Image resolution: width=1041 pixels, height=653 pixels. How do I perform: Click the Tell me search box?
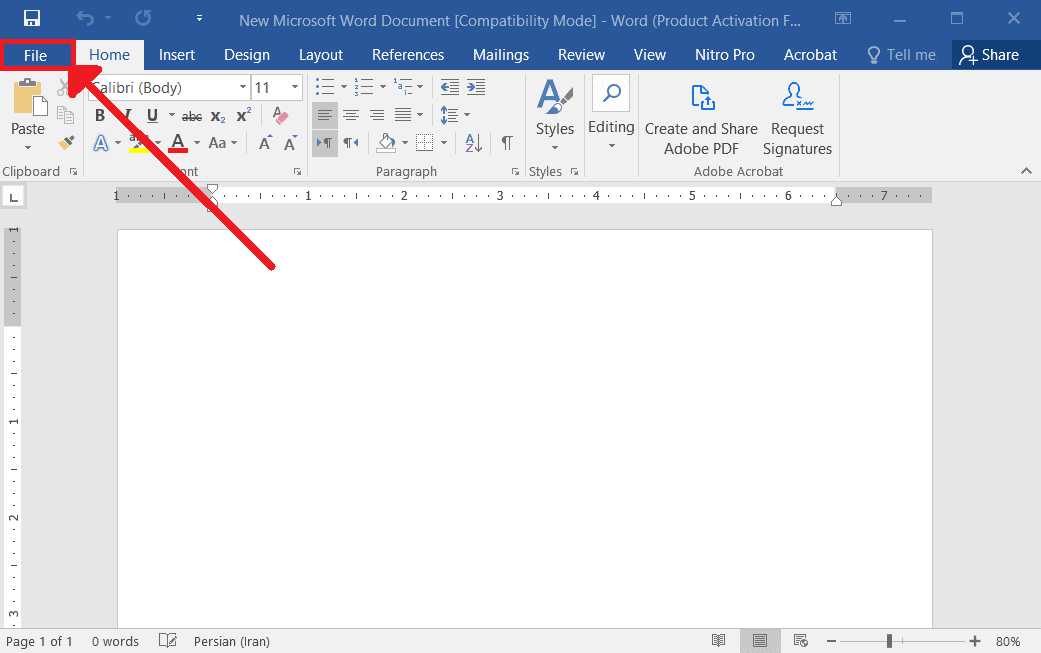(901, 55)
